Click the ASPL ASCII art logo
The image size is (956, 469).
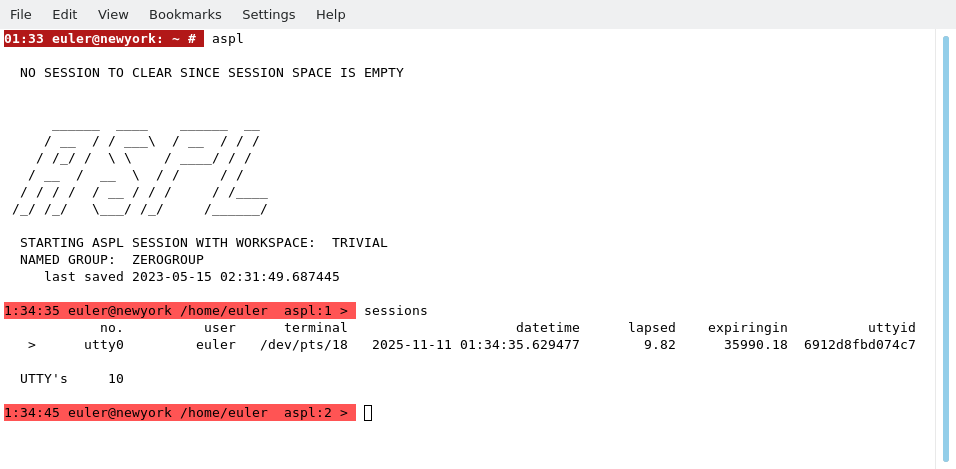pyautogui.click(x=140, y=168)
